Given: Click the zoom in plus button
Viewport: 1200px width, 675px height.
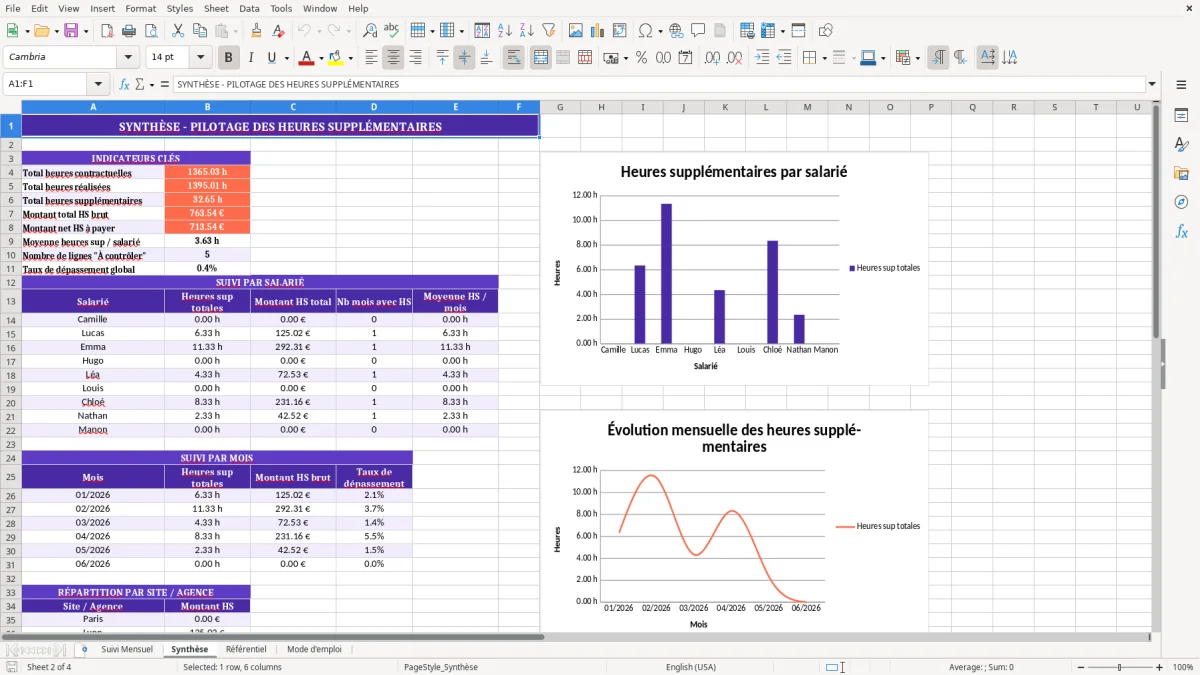Looking at the screenshot, I should click(1159, 667).
